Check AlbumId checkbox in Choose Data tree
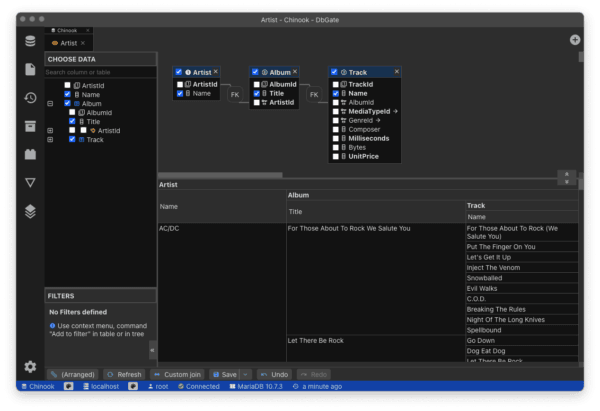 coord(72,112)
